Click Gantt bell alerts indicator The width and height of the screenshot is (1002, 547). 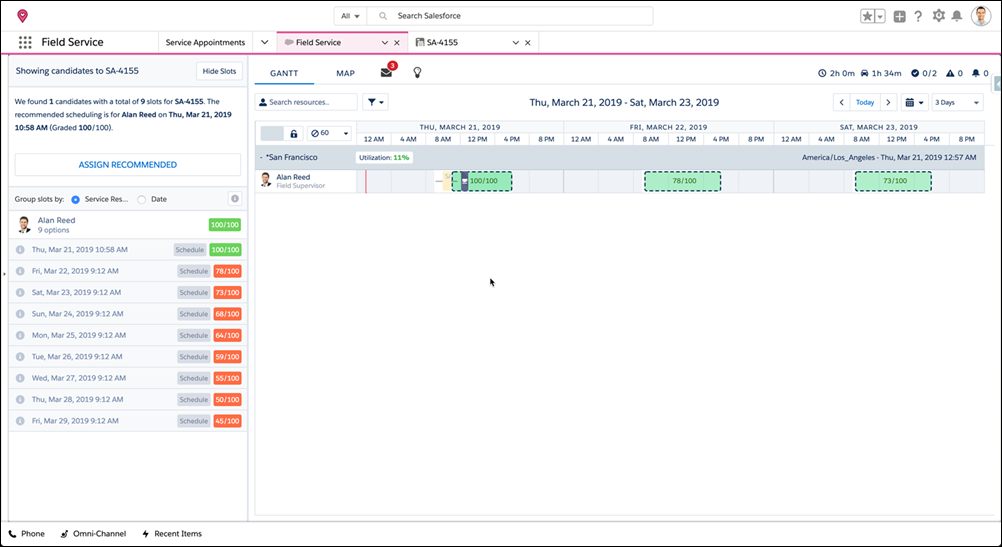pos(980,73)
